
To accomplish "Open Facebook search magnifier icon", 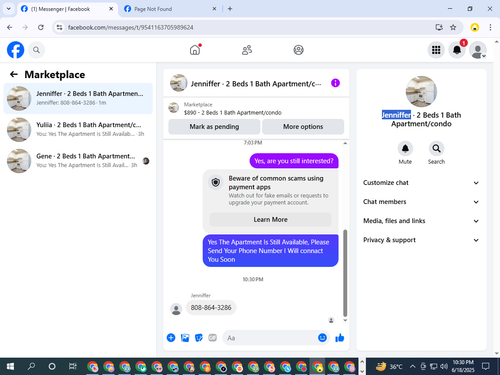I will [x=36, y=50].
